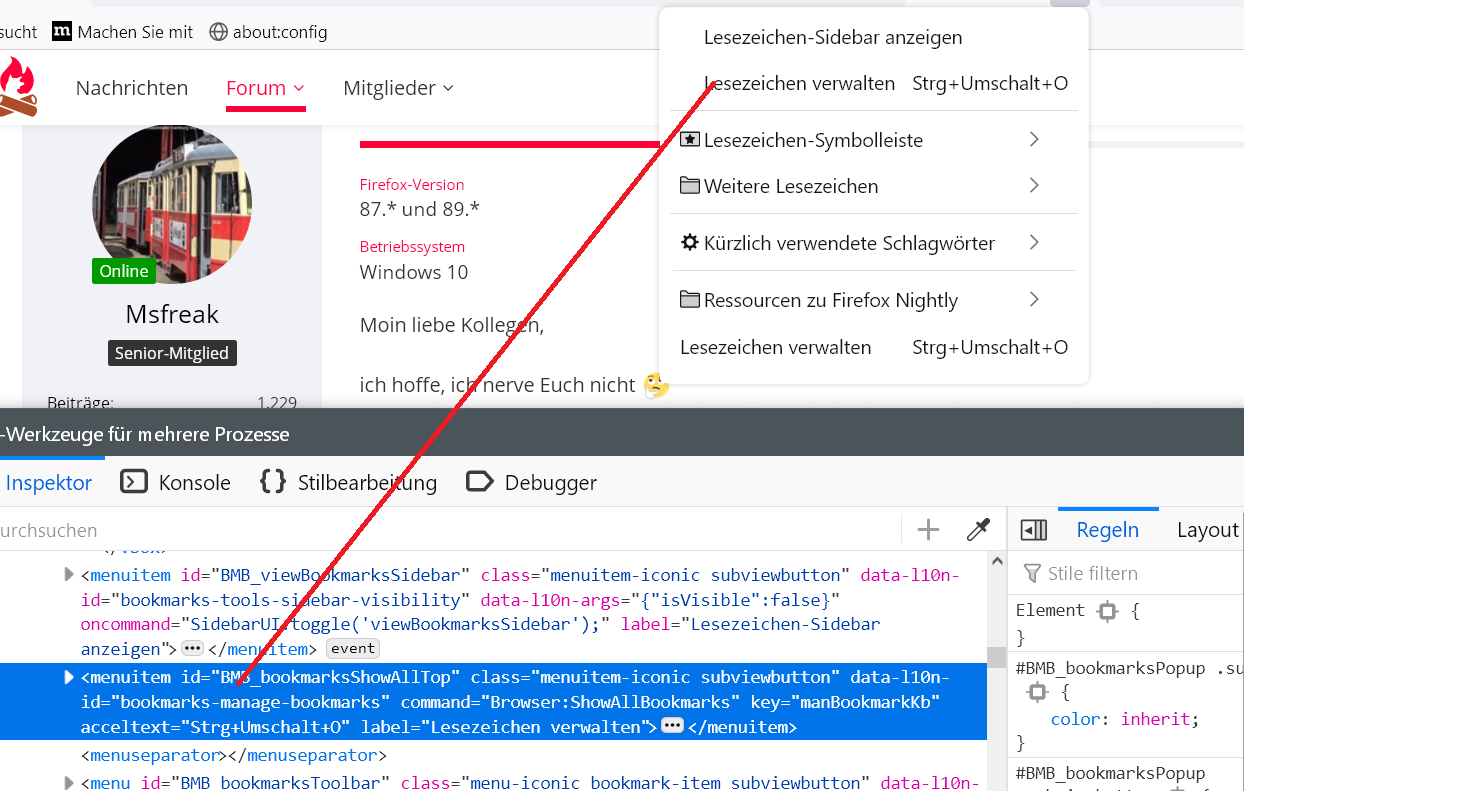Click the thinking emoji in the forum post
This screenshot has width=1457, height=791.
coord(656,385)
